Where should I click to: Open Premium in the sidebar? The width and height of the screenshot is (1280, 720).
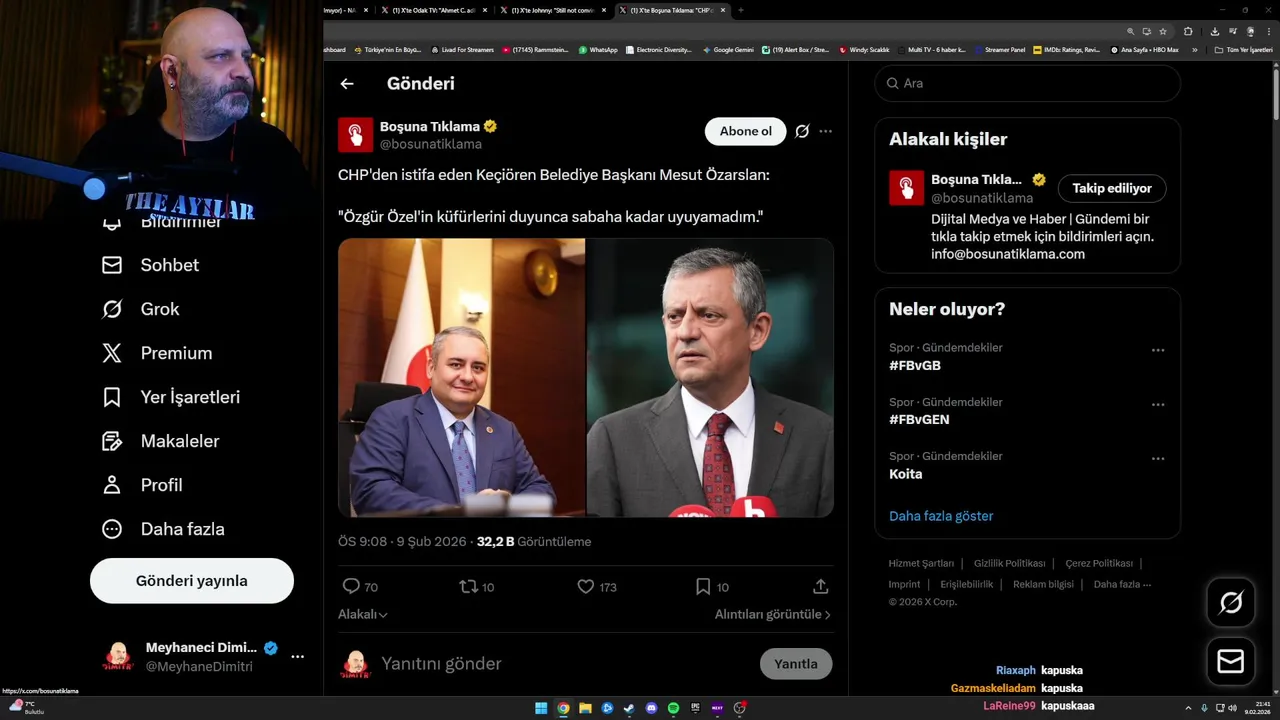[156, 353]
